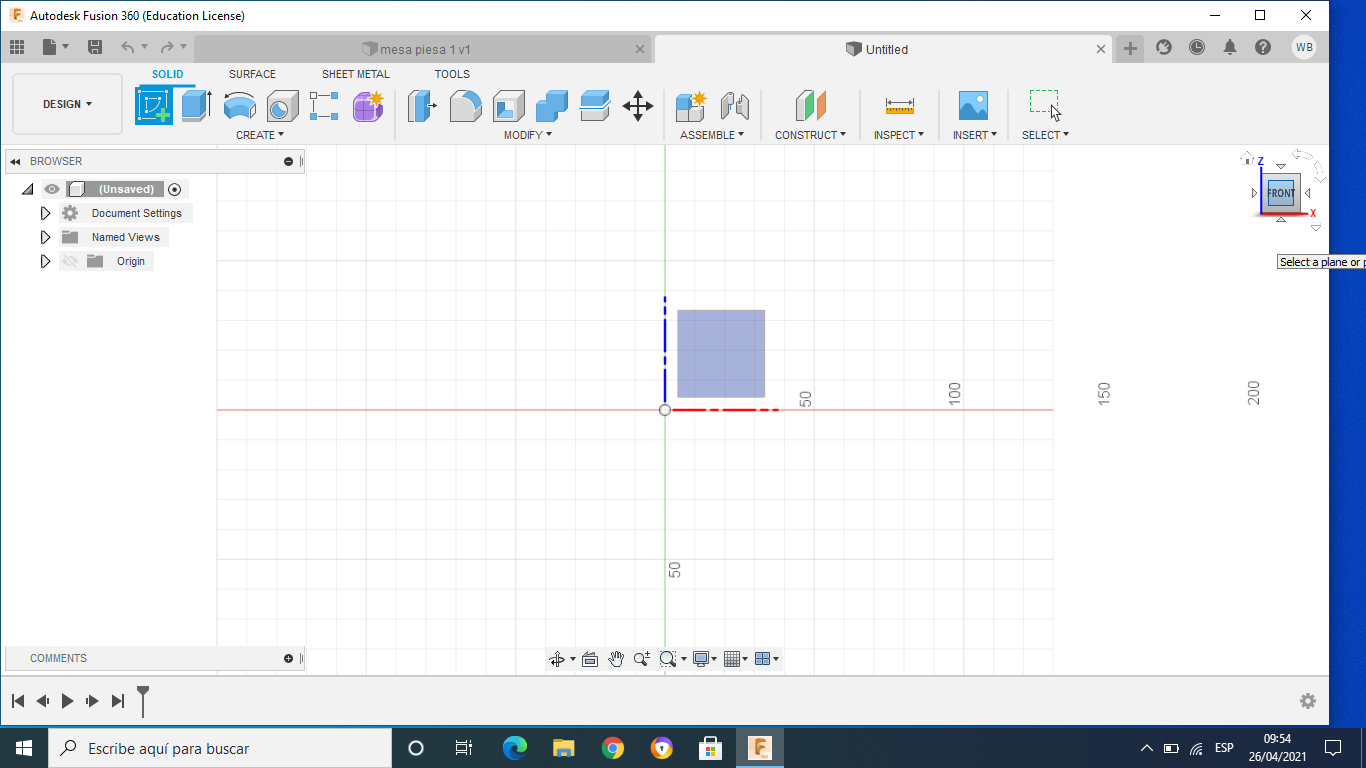Open the CONSTRUCT dropdown menu
The width and height of the screenshot is (1366, 768).
pos(810,135)
